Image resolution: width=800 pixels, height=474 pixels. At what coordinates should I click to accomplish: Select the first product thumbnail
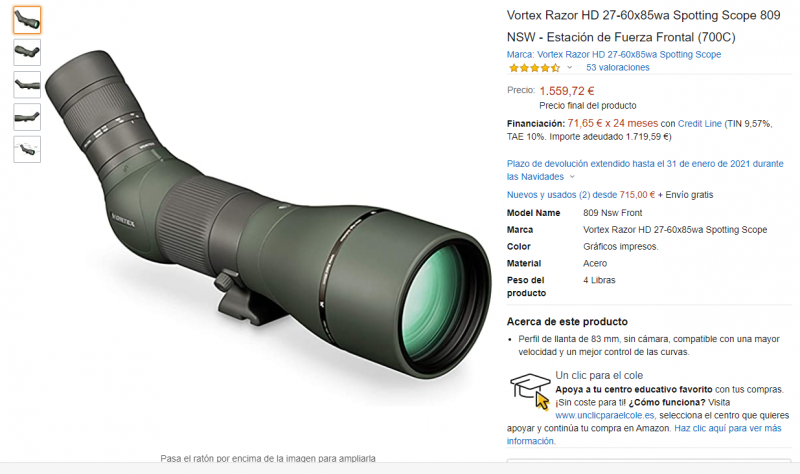coord(27,20)
